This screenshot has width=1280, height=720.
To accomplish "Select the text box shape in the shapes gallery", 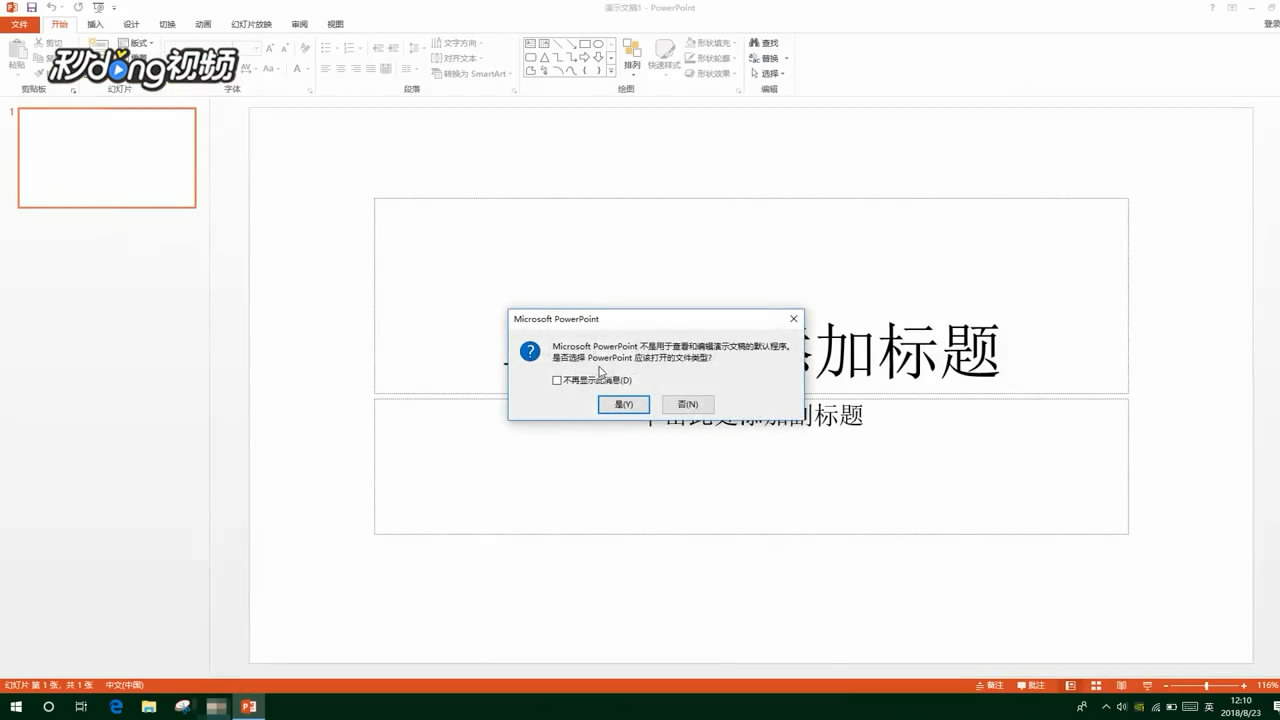I will point(530,44).
